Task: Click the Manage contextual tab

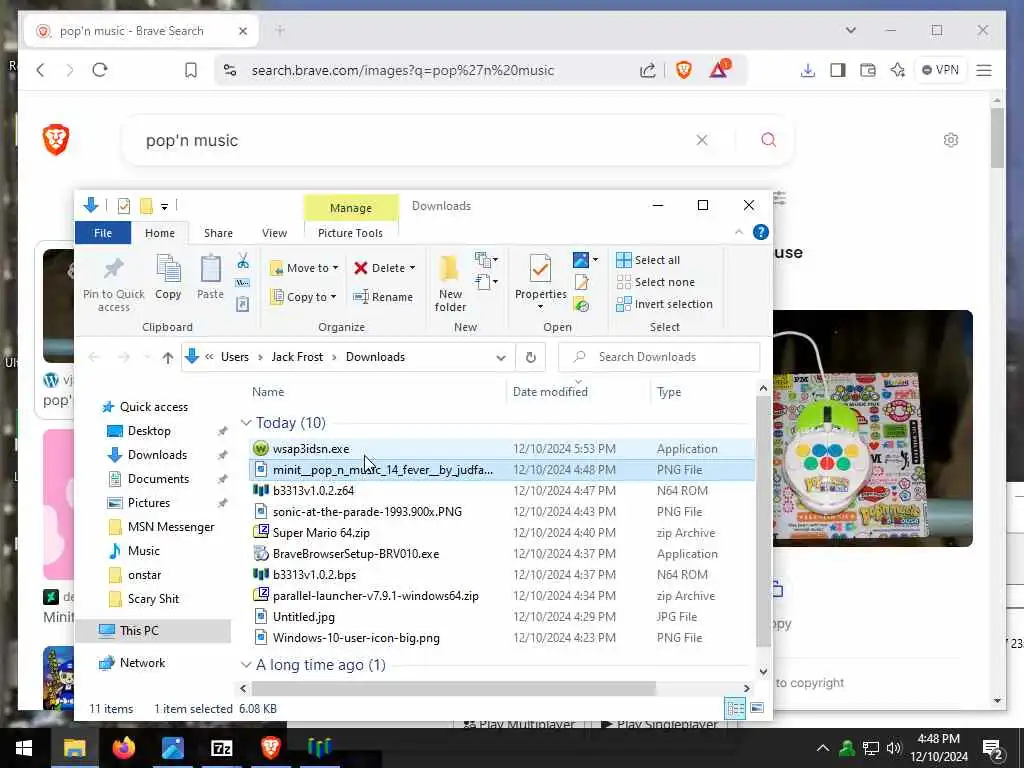Action: [351, 208]
